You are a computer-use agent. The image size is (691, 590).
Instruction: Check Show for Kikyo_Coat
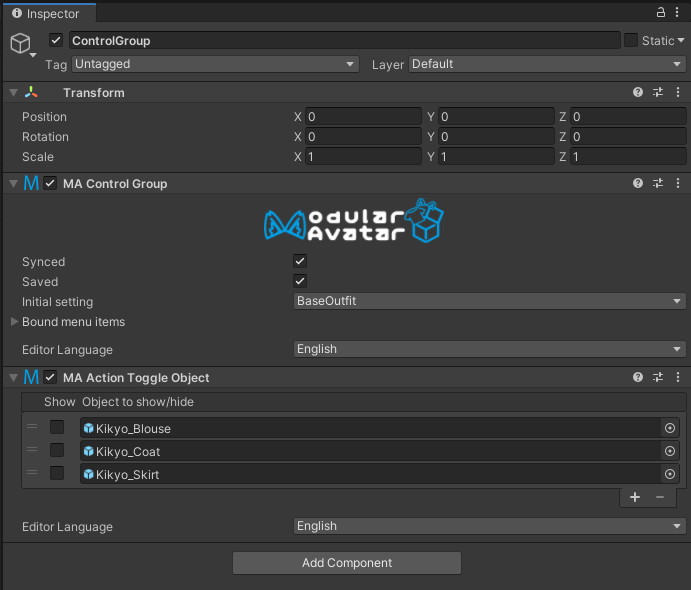tap(57, 450)
